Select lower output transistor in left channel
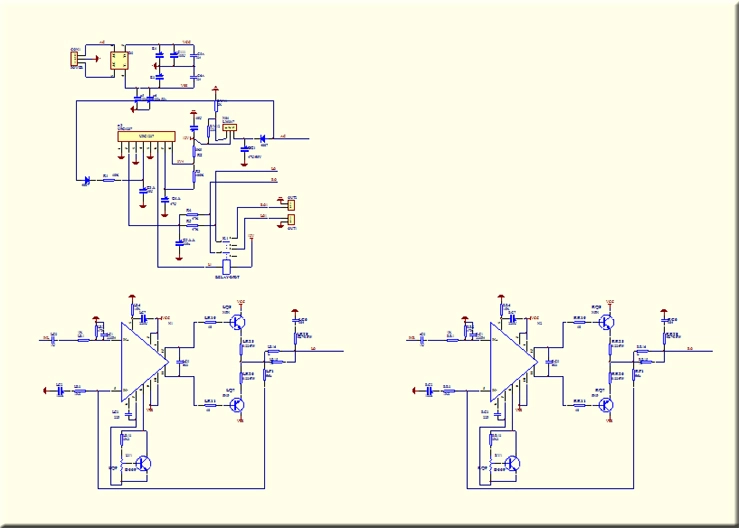Viewport: 739px width, 528px height. [239, 403]
